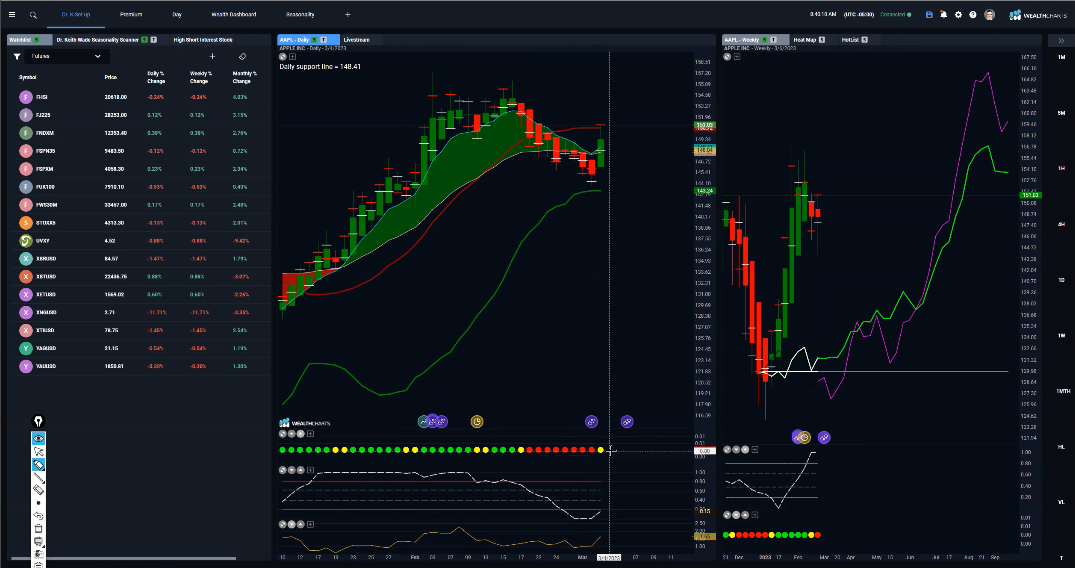Expand the plus box on the daily dots indicator panel
The image size is (1075, 568).
(x=310, y=434)
